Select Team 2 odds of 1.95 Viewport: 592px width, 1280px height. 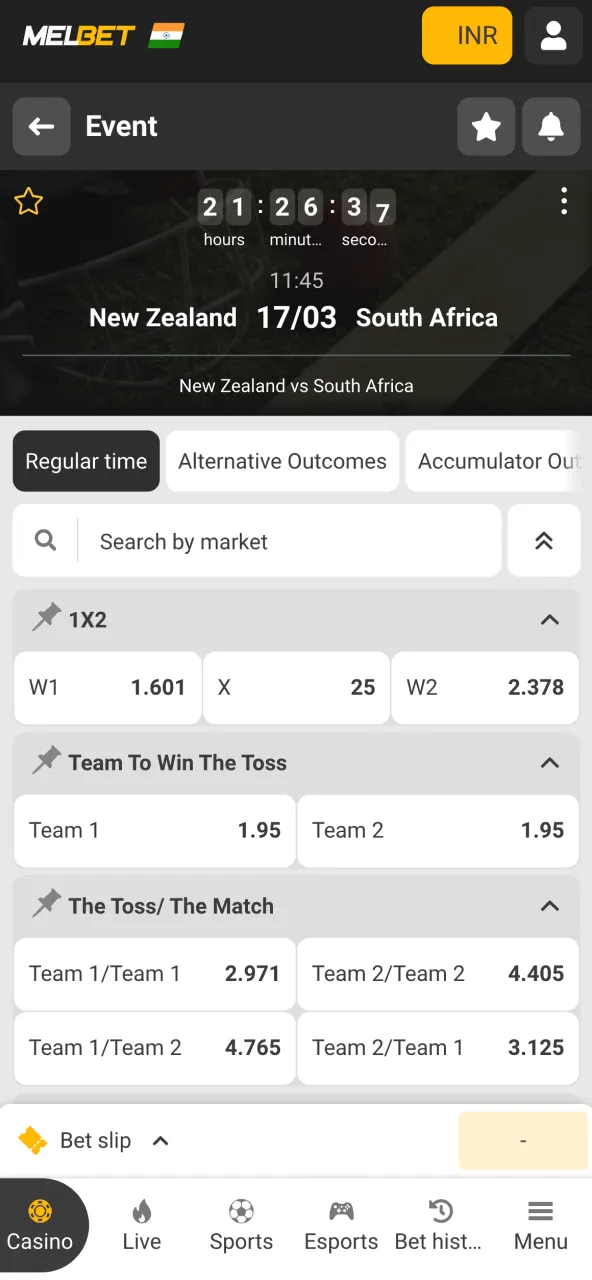[437, 830]
